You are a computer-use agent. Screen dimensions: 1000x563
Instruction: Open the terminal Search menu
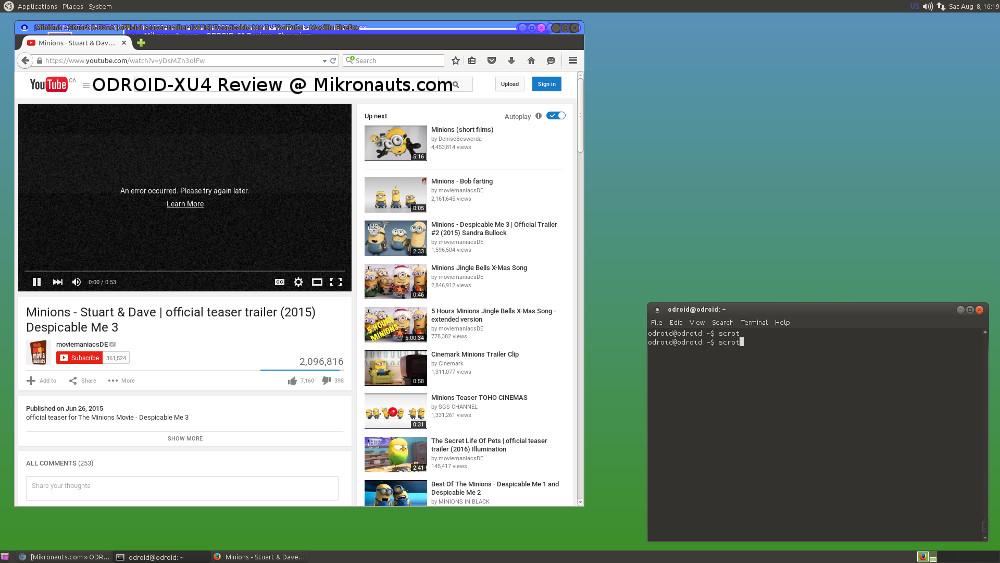click(722, 323)
